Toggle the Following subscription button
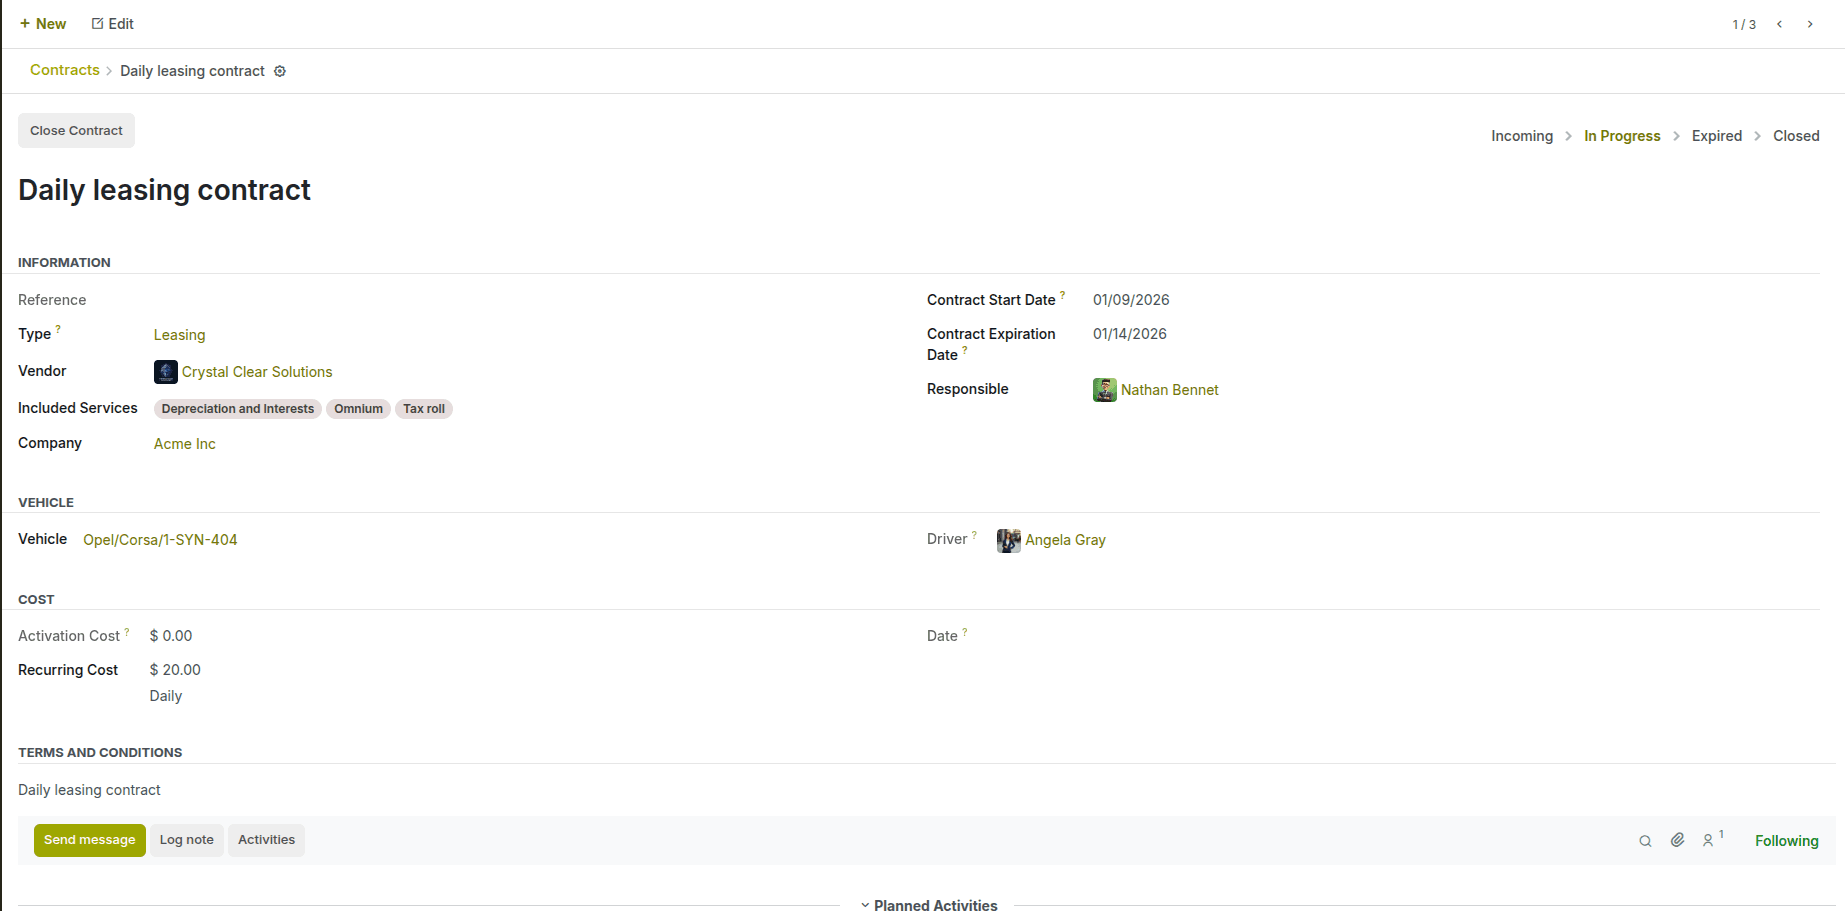Viewport: 1845px width, 911px height. pos(1786,841)
